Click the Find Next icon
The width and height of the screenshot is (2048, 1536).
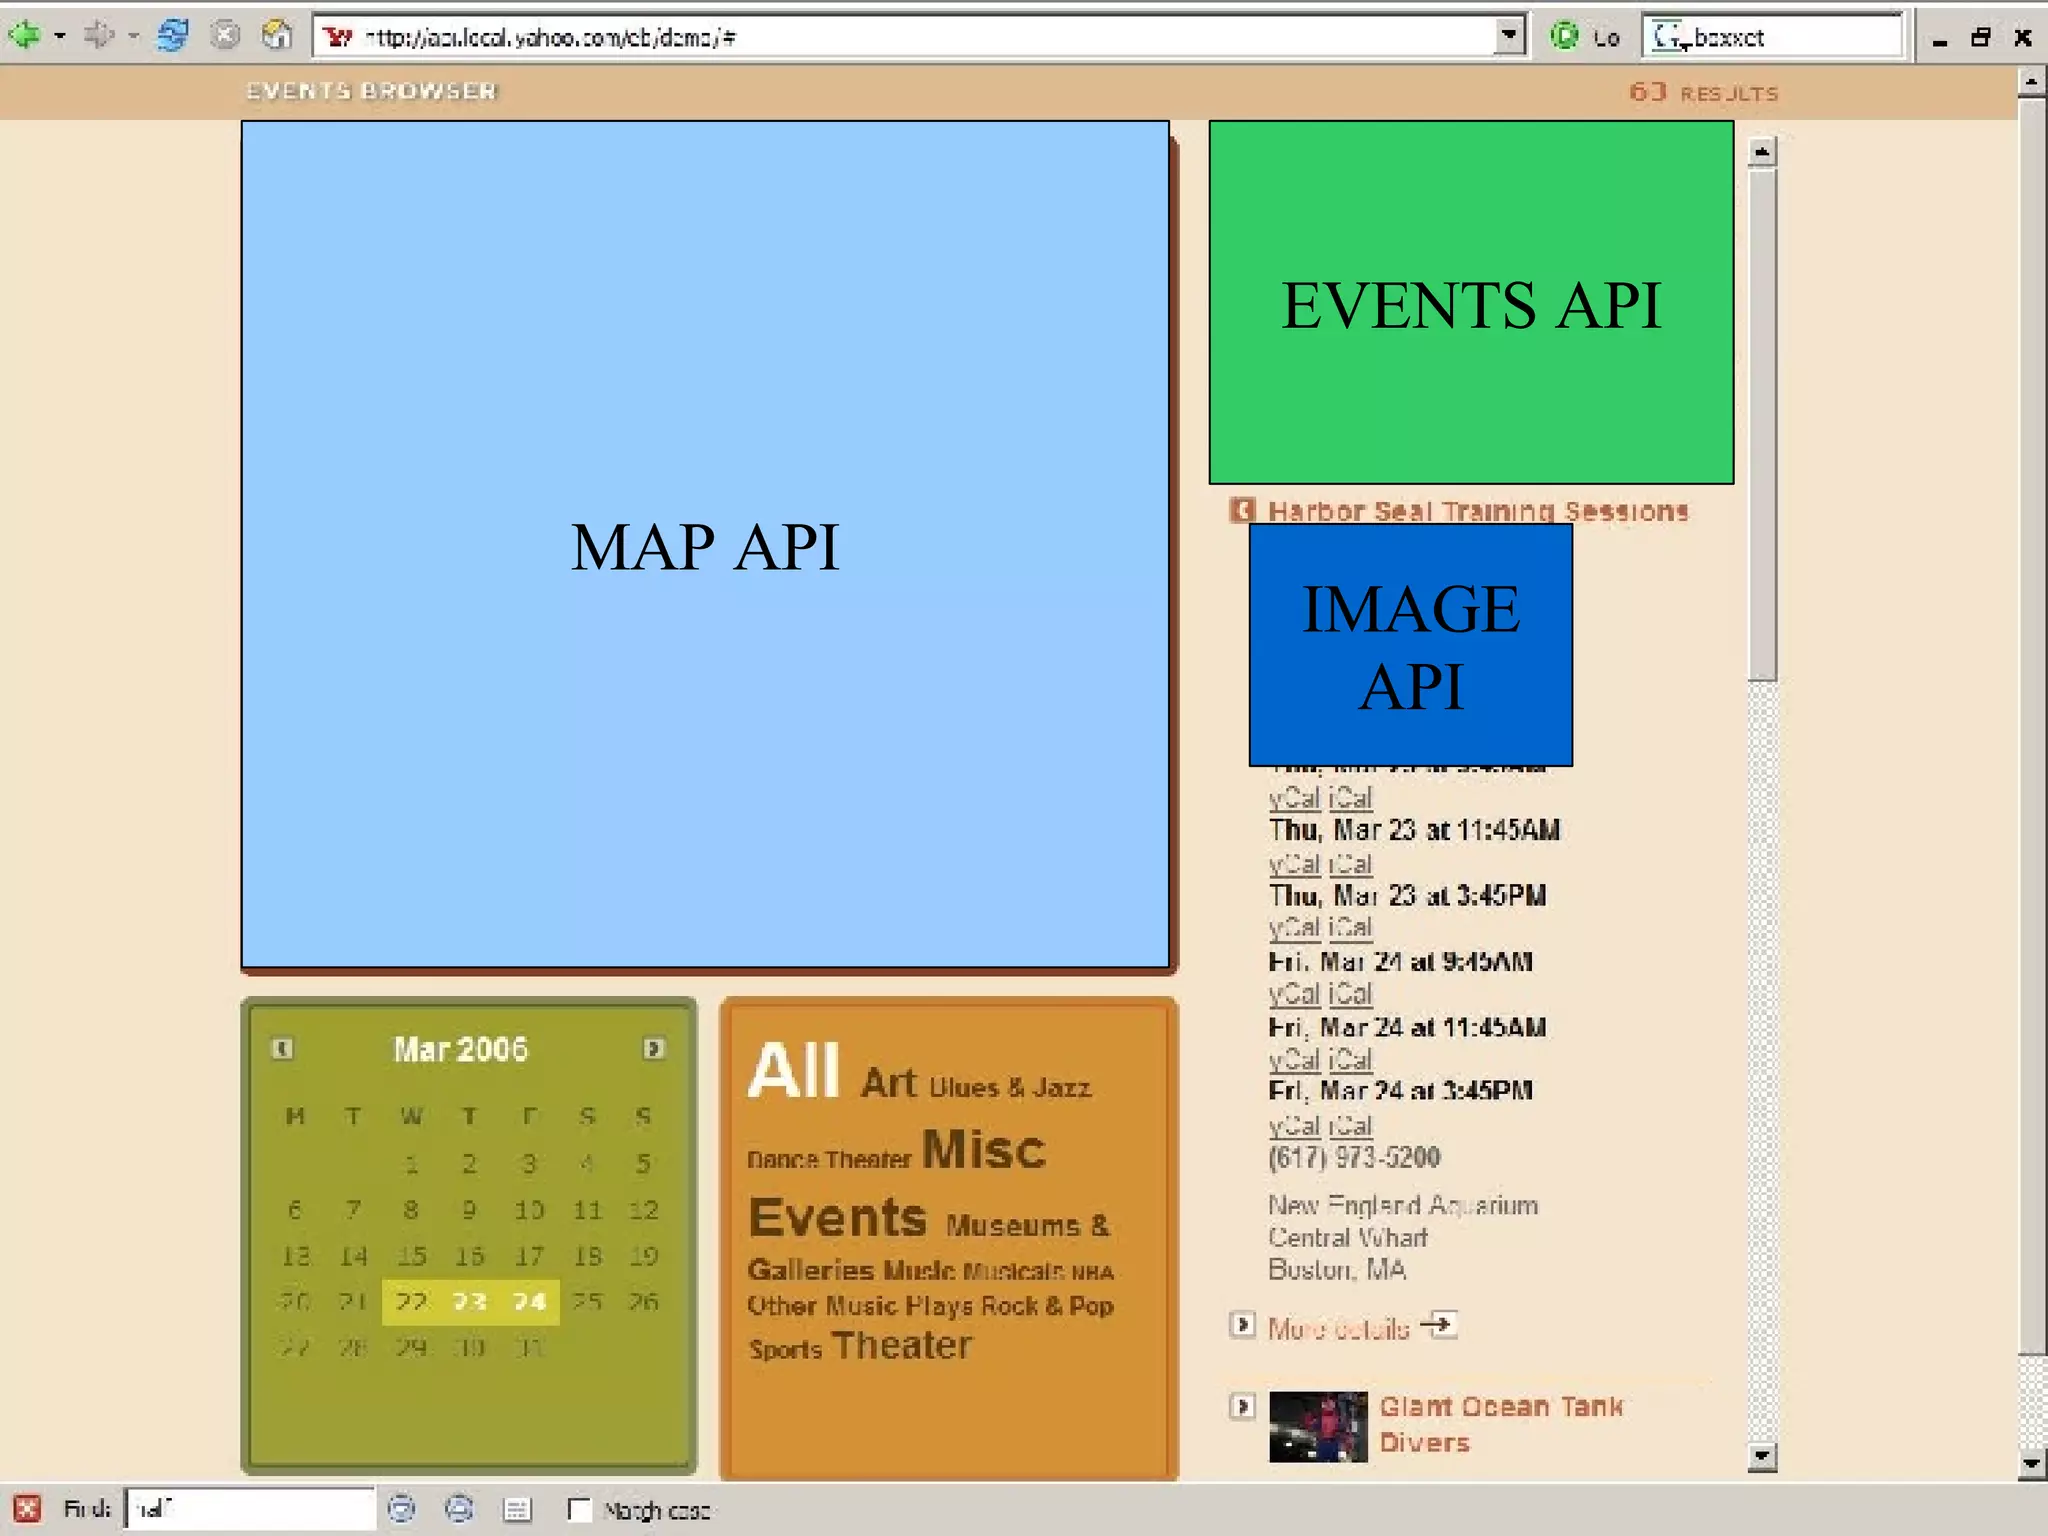pyautogui.click(x=402, y=1508)
